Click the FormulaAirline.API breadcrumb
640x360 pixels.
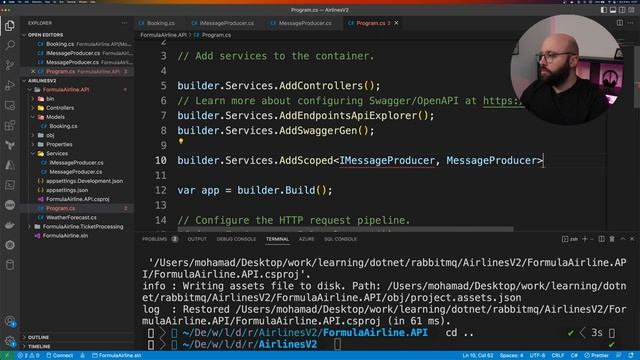pos(163,35)
